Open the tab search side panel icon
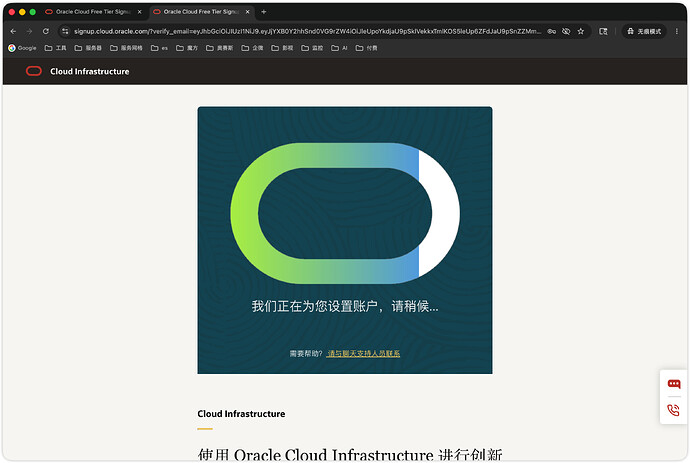 click(x=603, y=31)
